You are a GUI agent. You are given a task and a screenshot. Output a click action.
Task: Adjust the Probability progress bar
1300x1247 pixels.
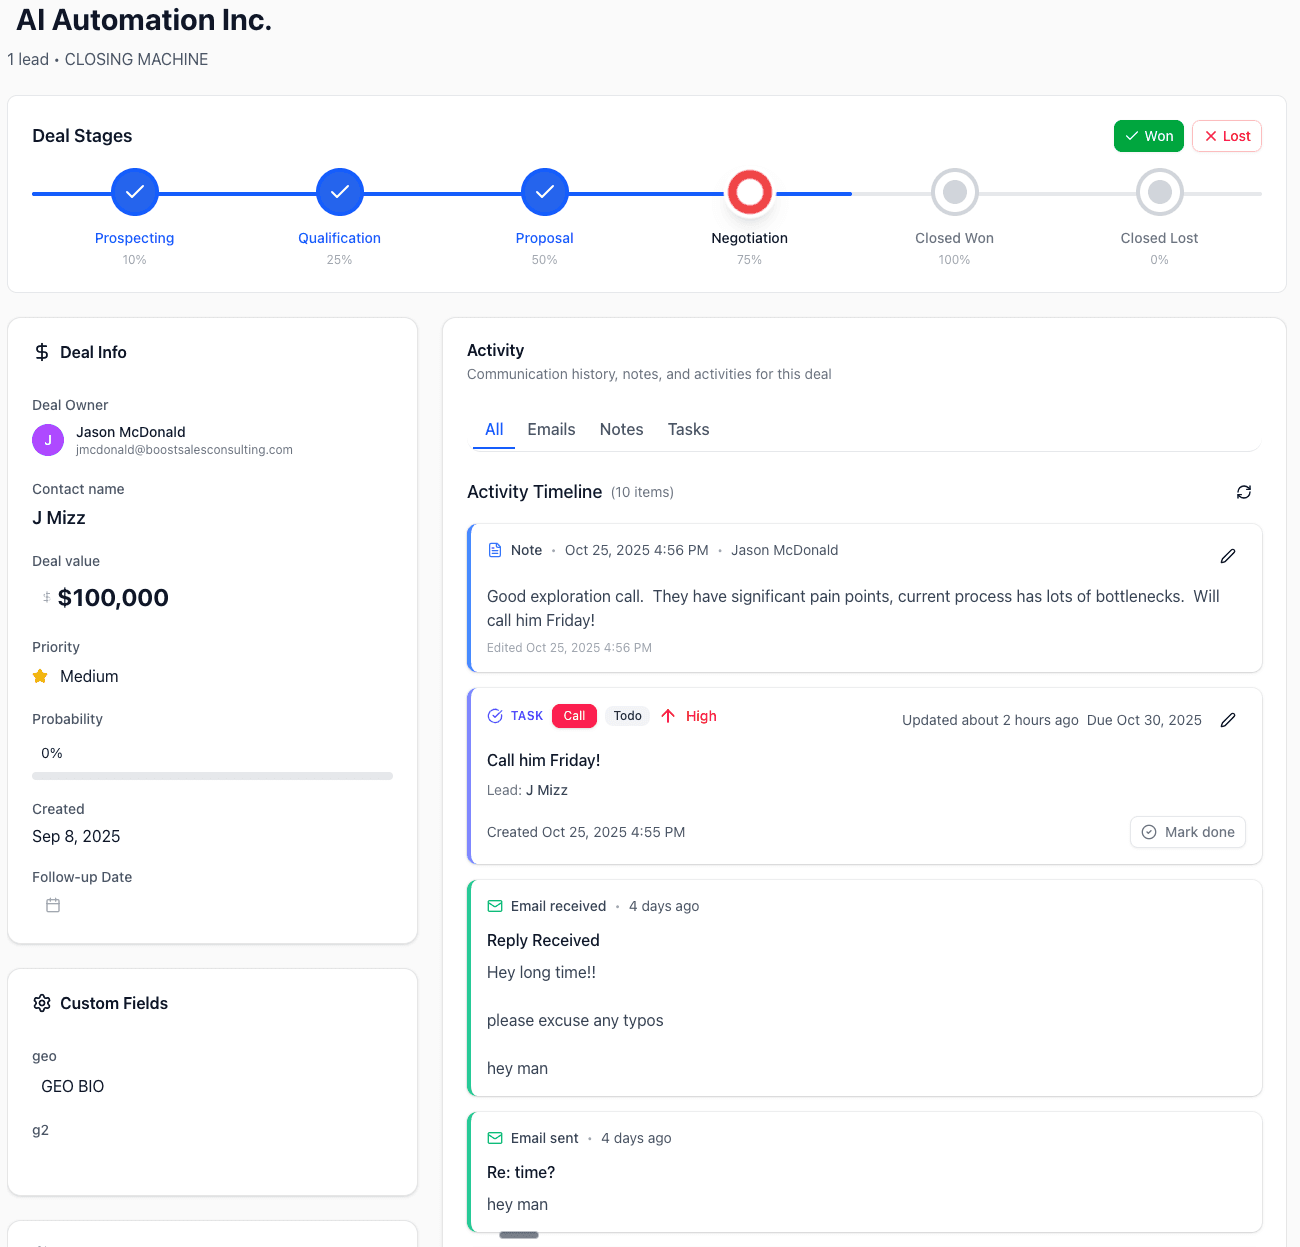point(212,776)
